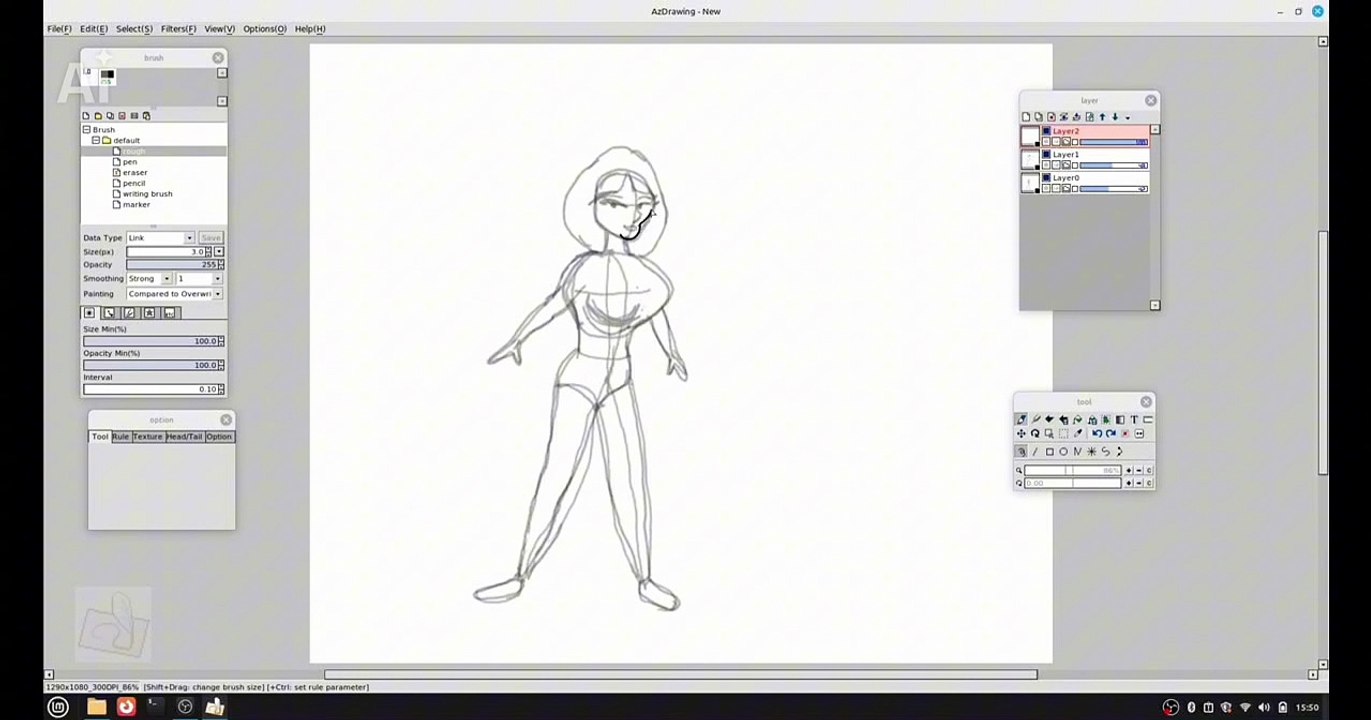1371x720 pixels.
Task: Open the Painting mode dropdown
Action: (174, 294)
